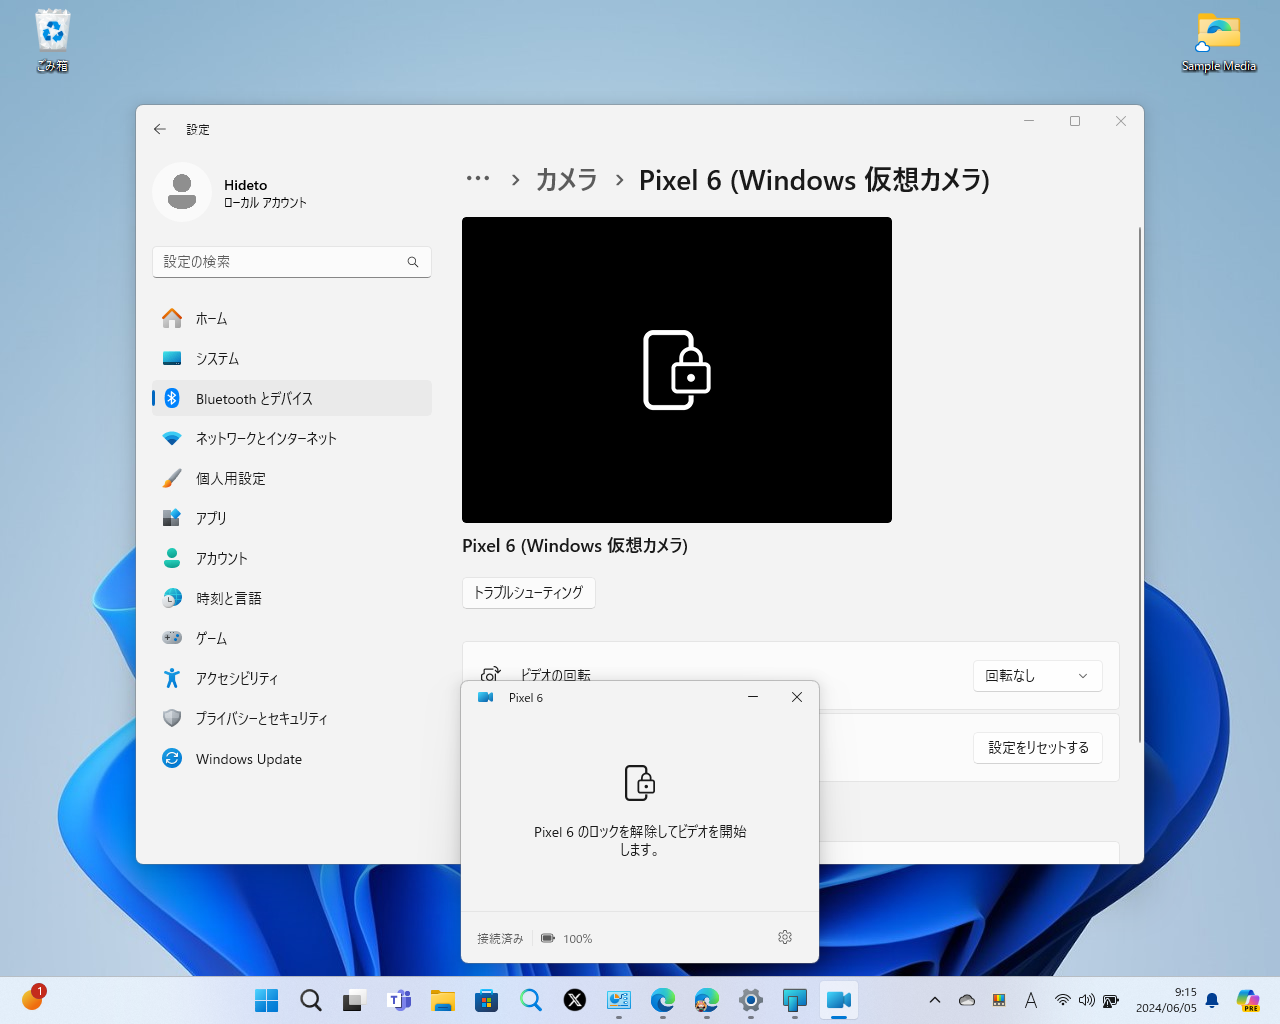Open the X app from the taskbar
This screenshot has width=1280, height=1024.
574,999
